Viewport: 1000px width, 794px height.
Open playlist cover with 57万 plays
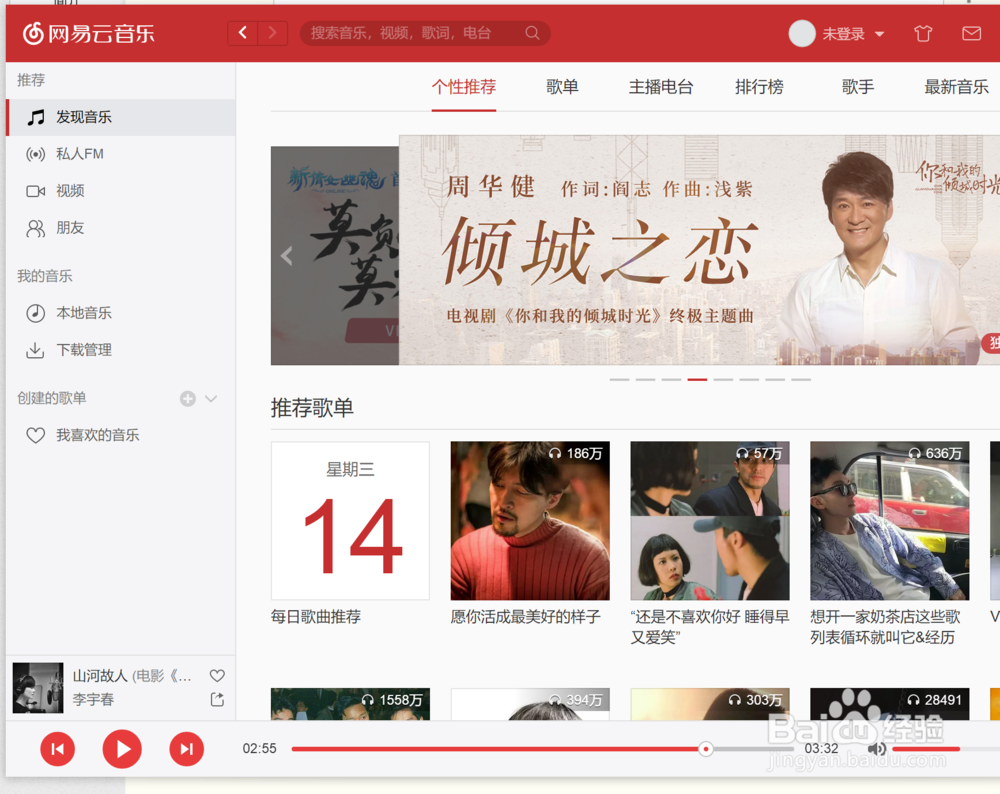coord(710,521)
